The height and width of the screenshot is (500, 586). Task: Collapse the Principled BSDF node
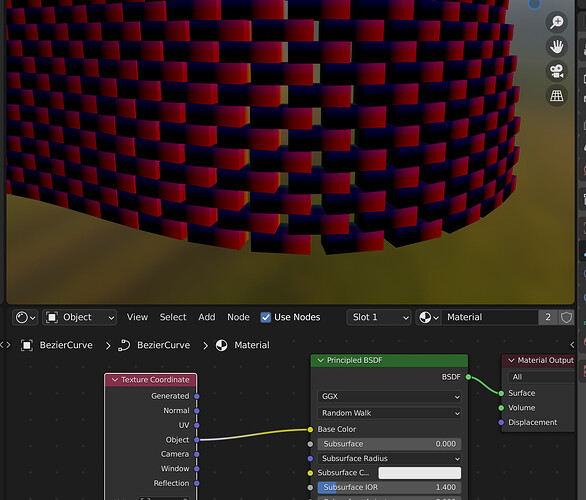[x=320, y=360]
